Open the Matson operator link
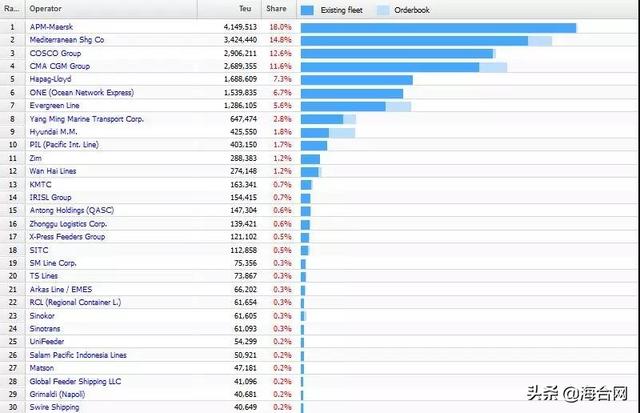Viewport: 640px width, 413px height. 41,368
